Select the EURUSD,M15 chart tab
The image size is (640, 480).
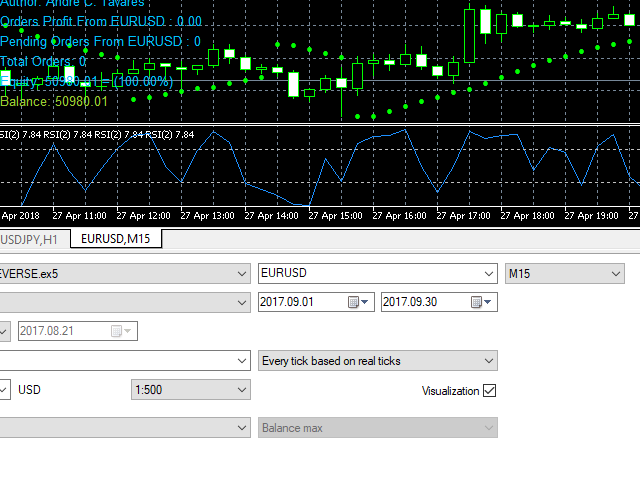(118, 239)
